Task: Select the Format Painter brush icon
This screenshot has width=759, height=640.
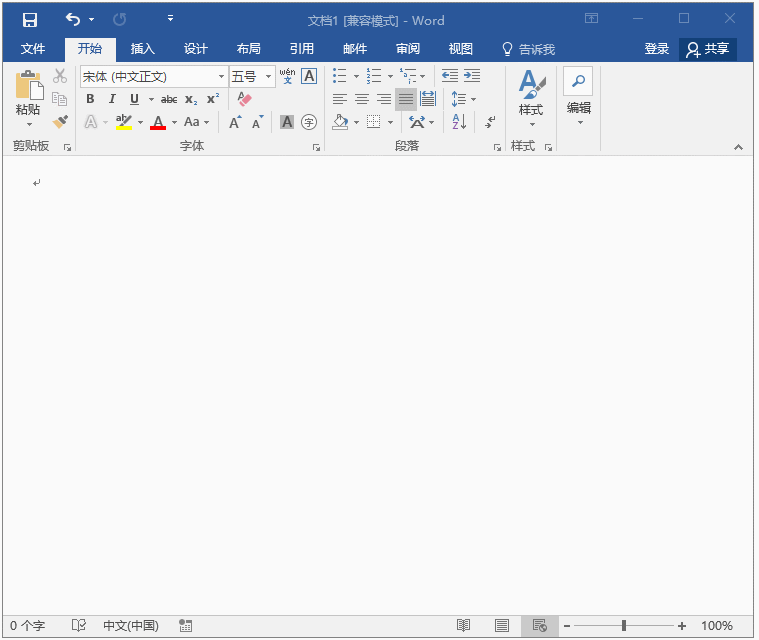Action: [61, 121]
